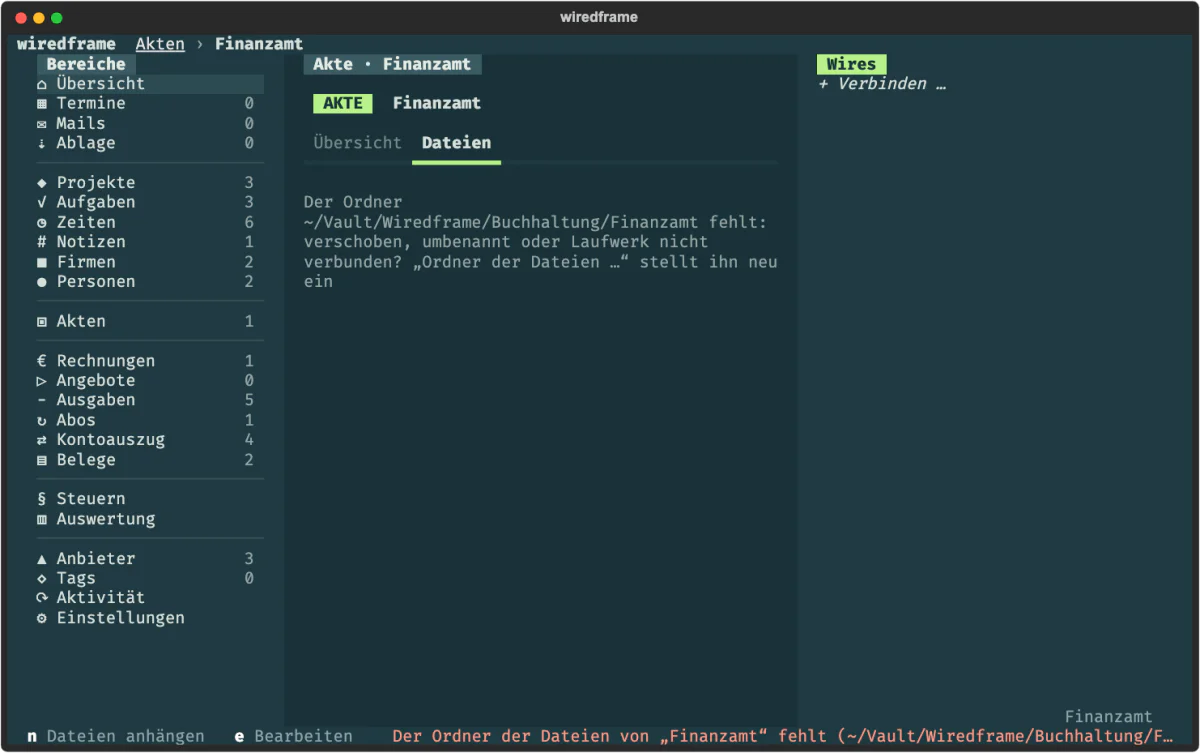Open Belege in the sidebar
Image resolution: width=1200 pixels, height=753 pixels.
[150, 460]
